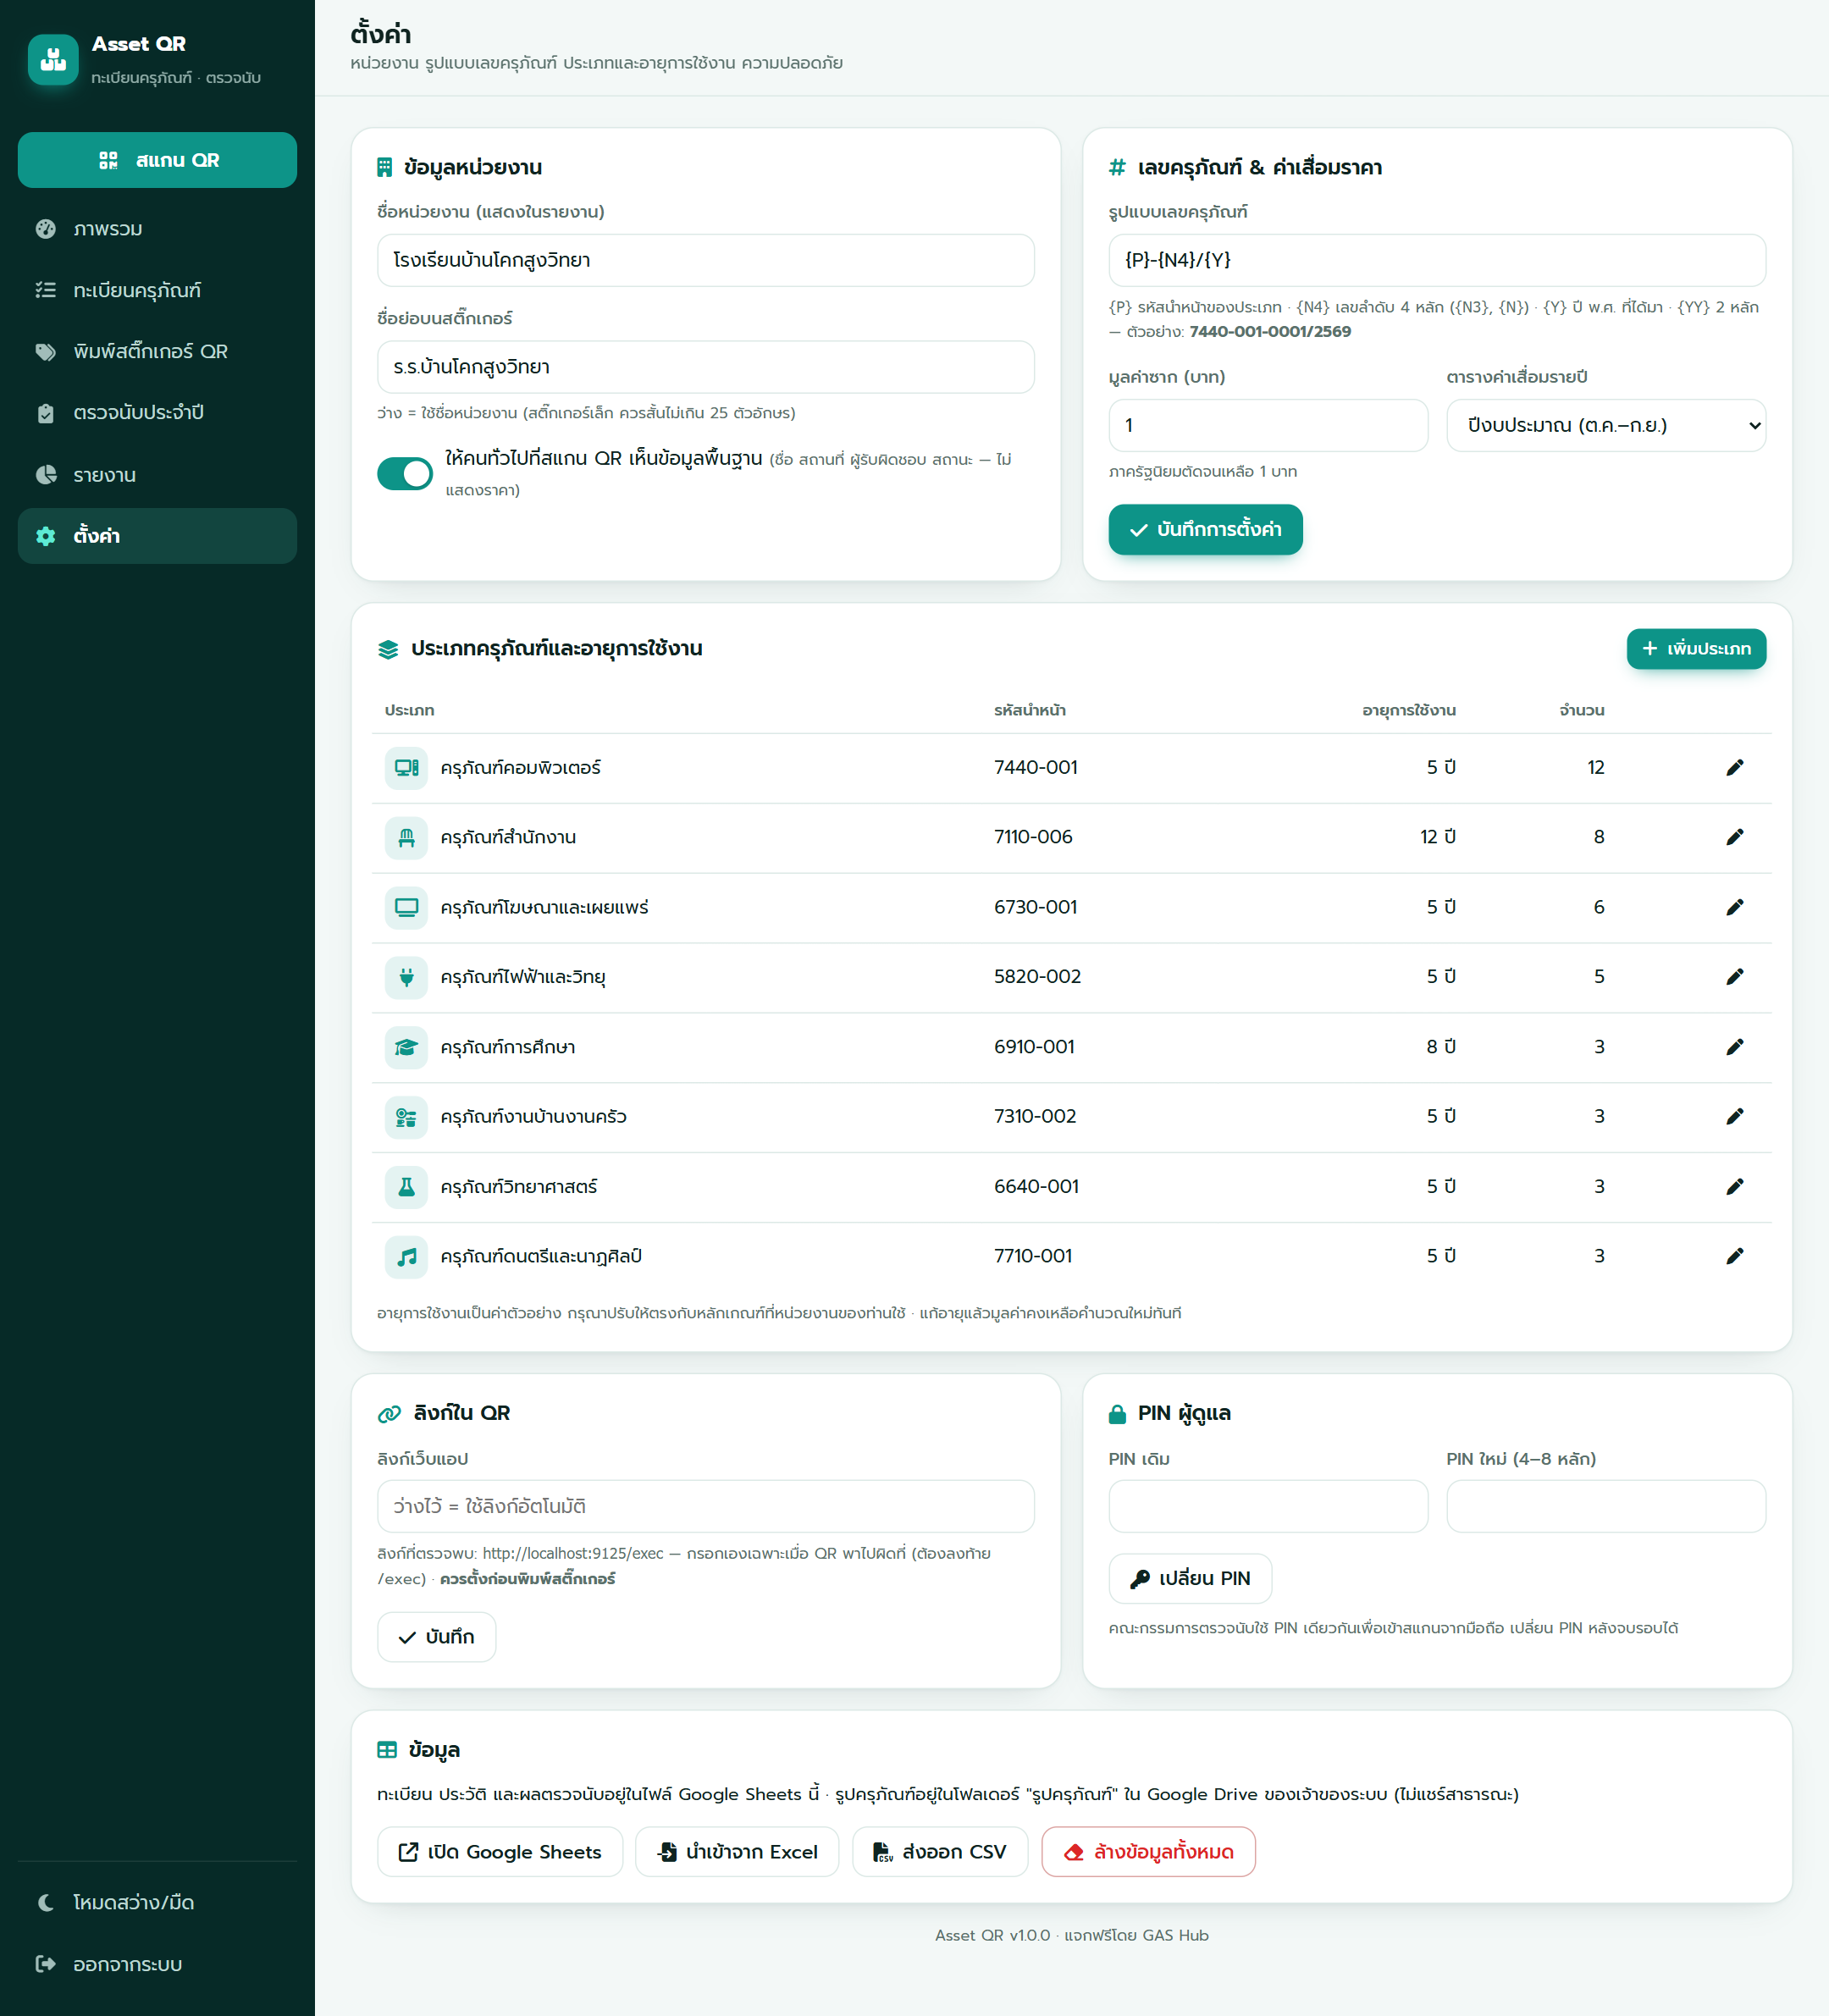Click นำเข้าจาก Excel button

click(737, 1852)
